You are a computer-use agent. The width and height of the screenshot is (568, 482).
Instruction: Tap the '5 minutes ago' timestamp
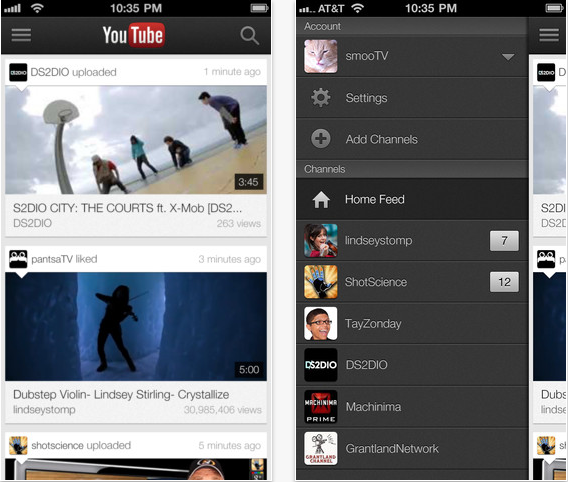pyautogui.click(x=230, y=445)
